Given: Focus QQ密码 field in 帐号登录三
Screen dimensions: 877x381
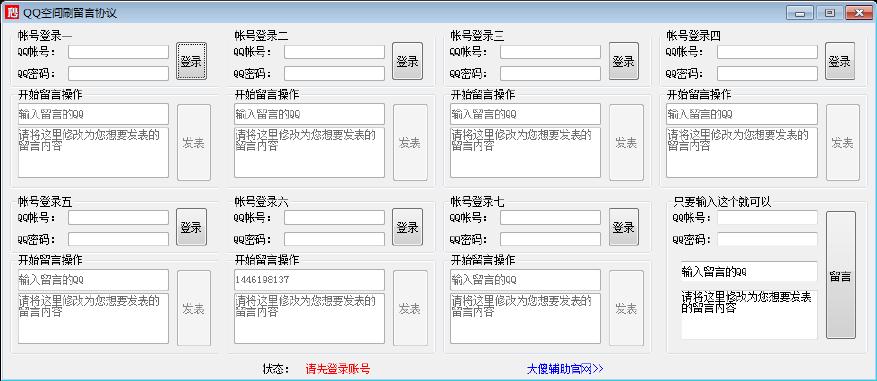Looking at the screenshot, I should (550, 73).
